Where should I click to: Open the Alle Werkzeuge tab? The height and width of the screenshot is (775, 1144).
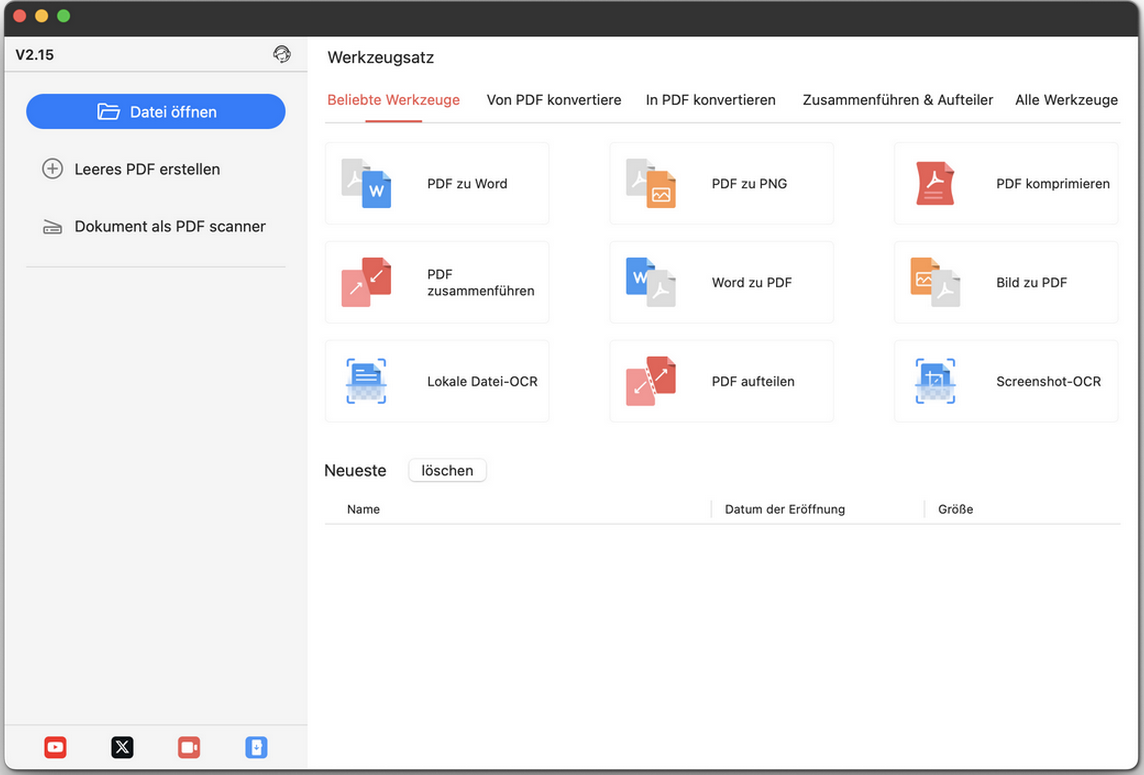[x=1066, y=100]
